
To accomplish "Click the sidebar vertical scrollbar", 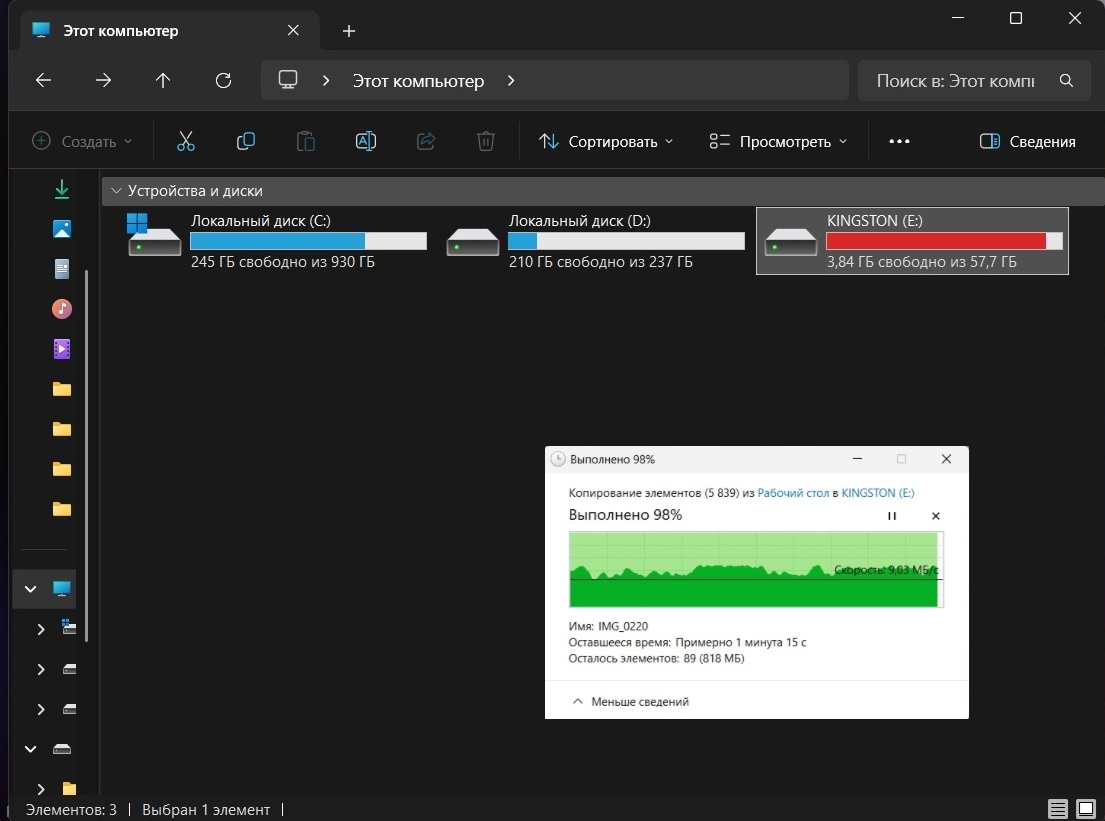I will coord(87,455).
